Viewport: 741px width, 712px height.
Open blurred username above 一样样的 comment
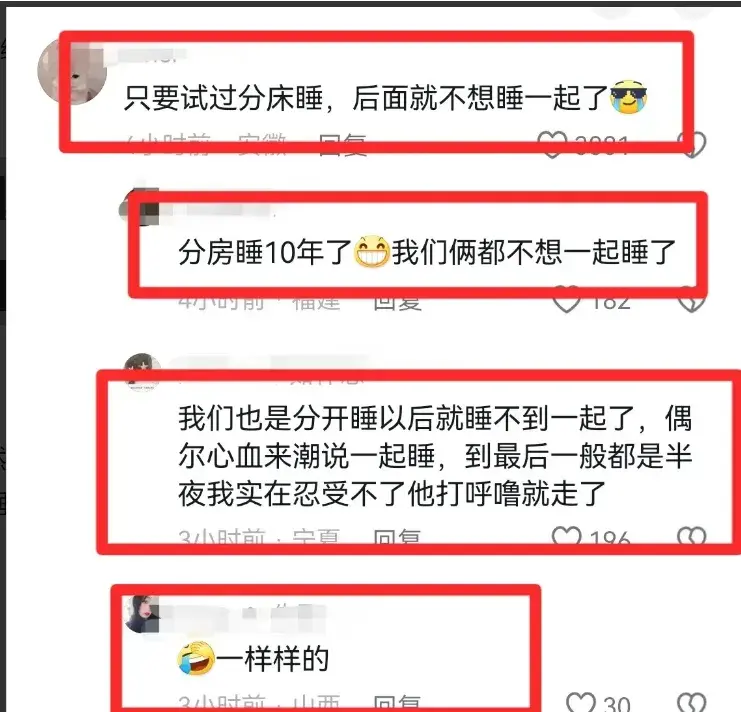tap(243, 614)
